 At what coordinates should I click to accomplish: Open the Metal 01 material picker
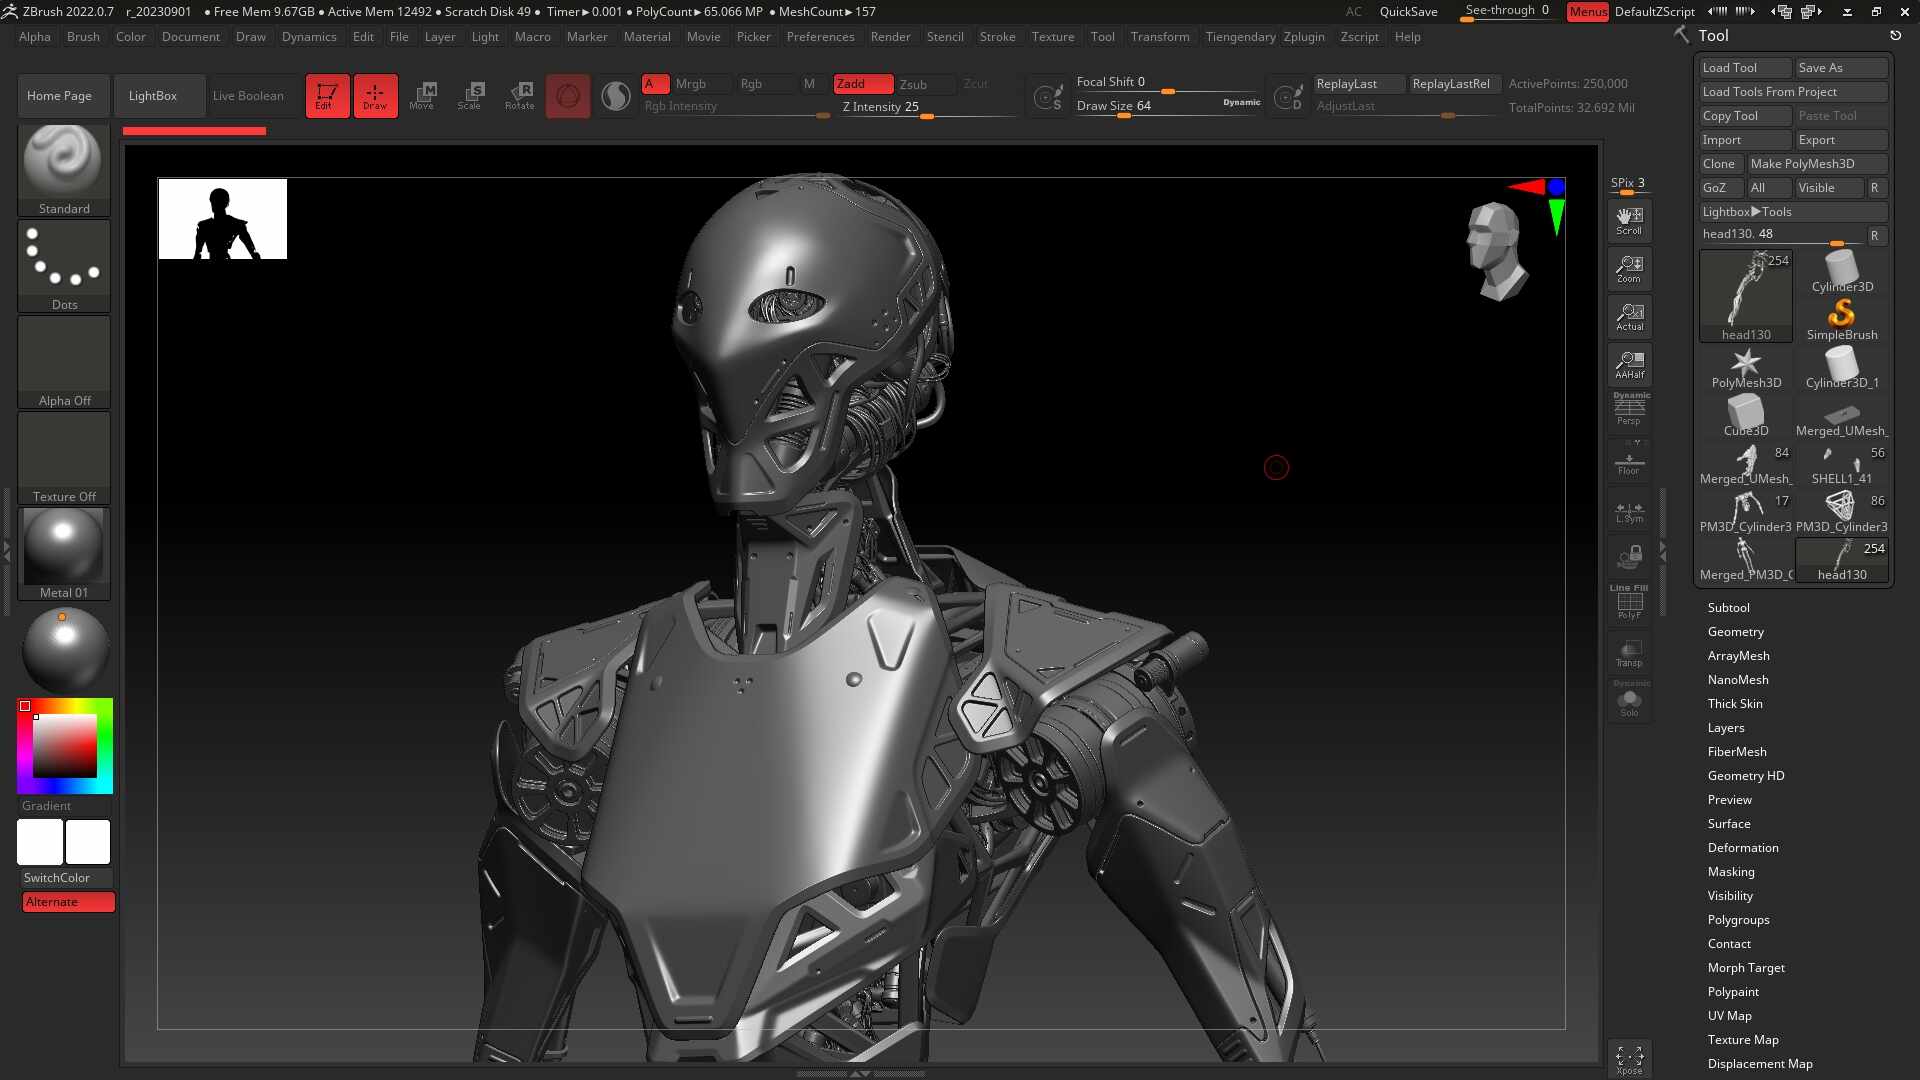64,554
